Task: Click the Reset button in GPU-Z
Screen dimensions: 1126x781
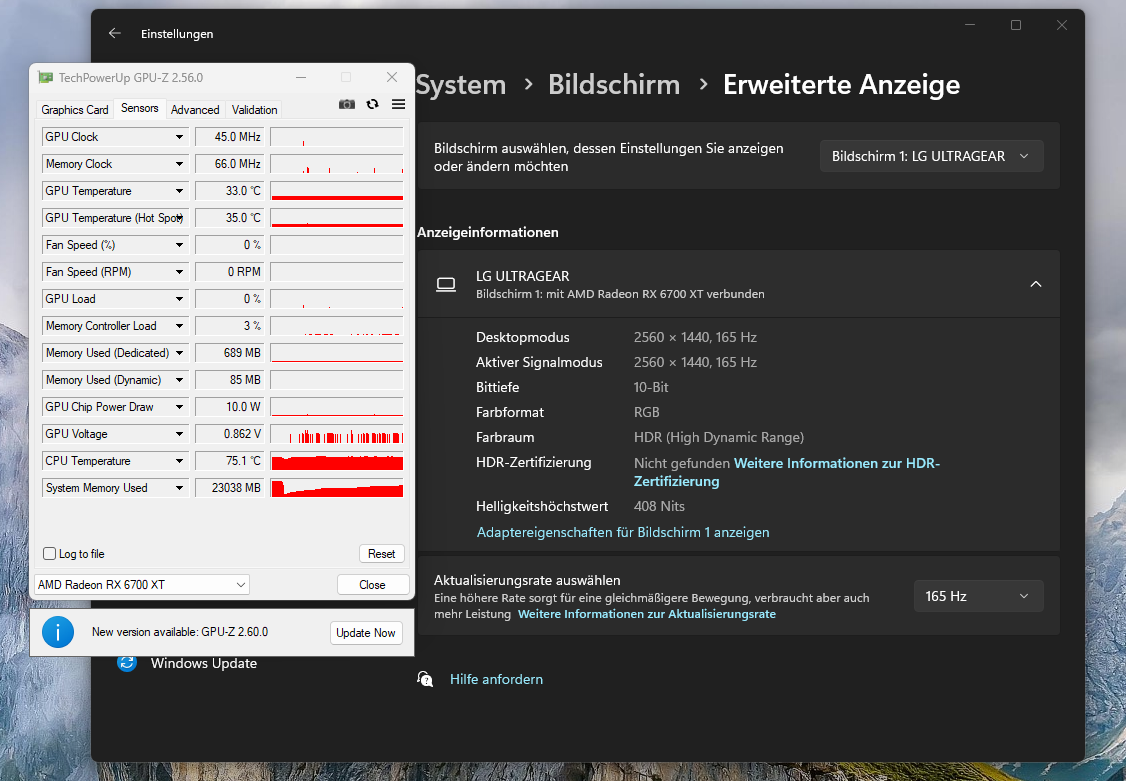Action: [x=381, y=553]
